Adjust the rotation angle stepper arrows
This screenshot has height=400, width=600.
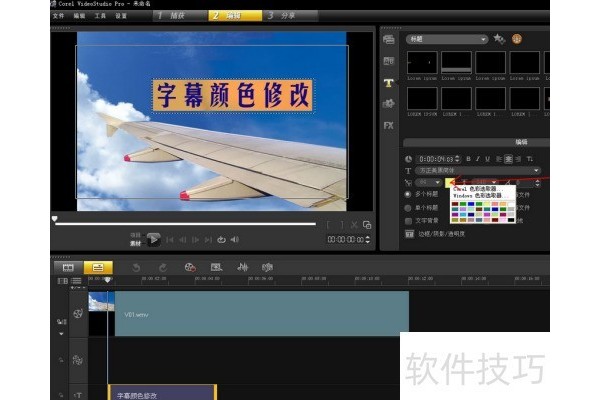click(538, 183)
